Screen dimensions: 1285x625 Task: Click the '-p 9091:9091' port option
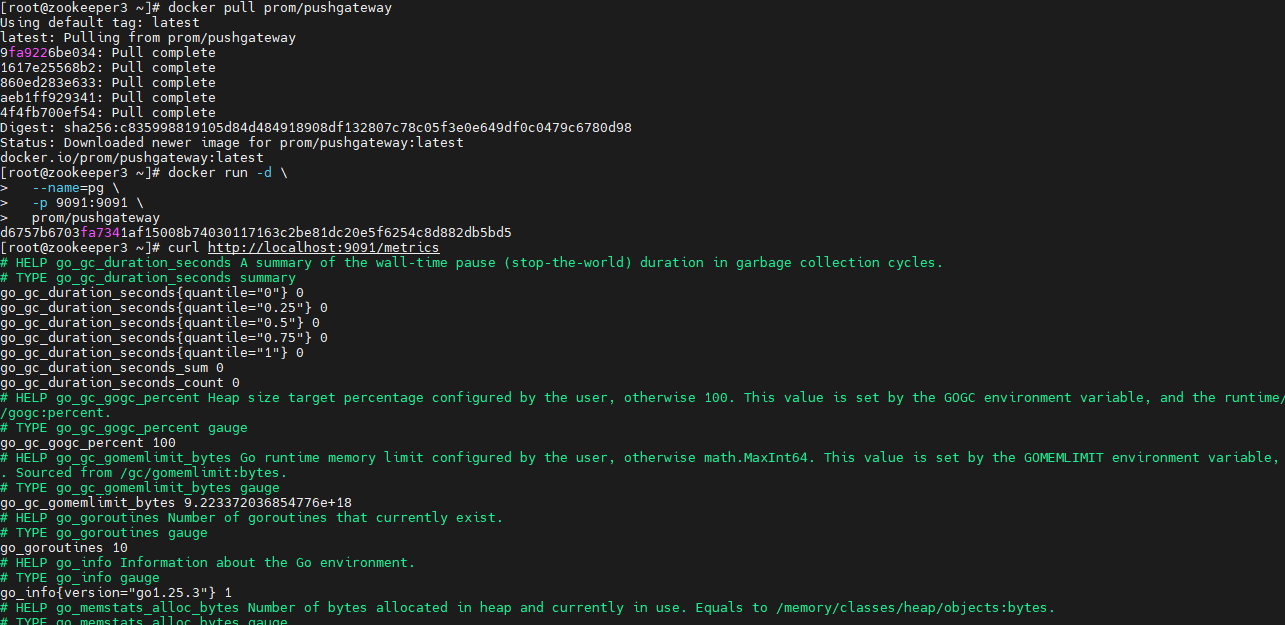87,203
